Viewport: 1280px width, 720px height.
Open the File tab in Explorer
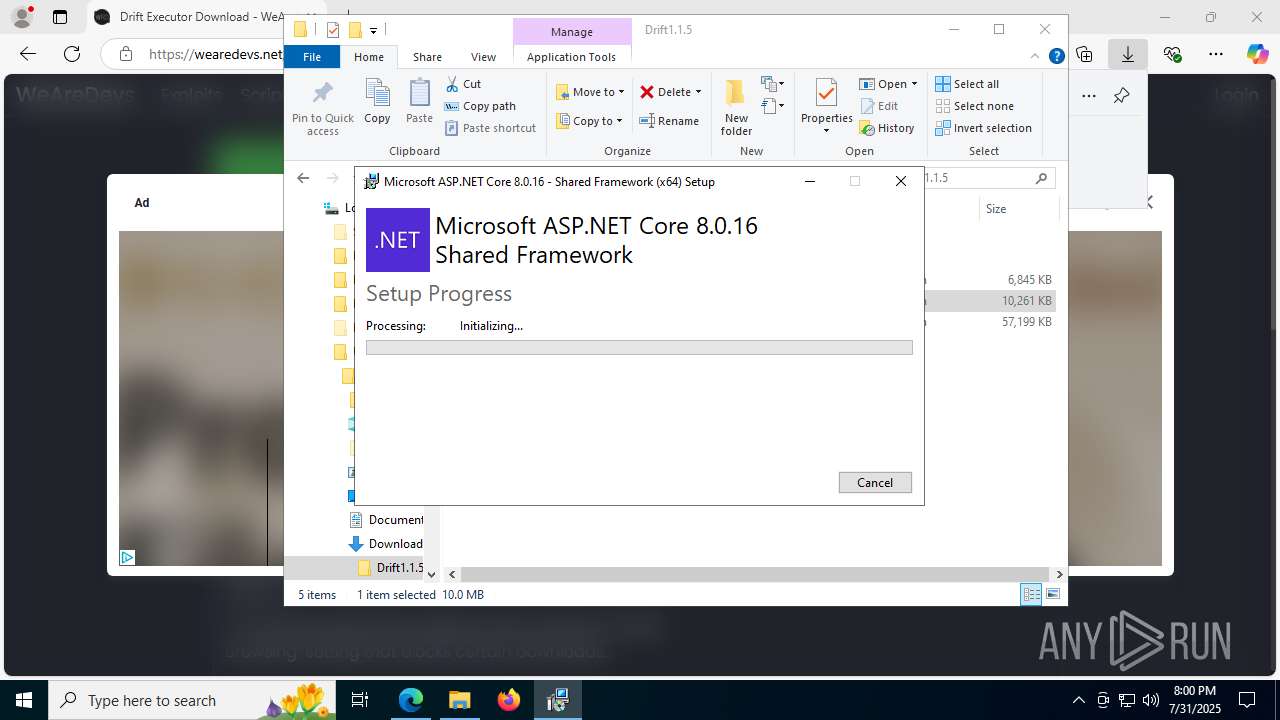coord(312,57)
